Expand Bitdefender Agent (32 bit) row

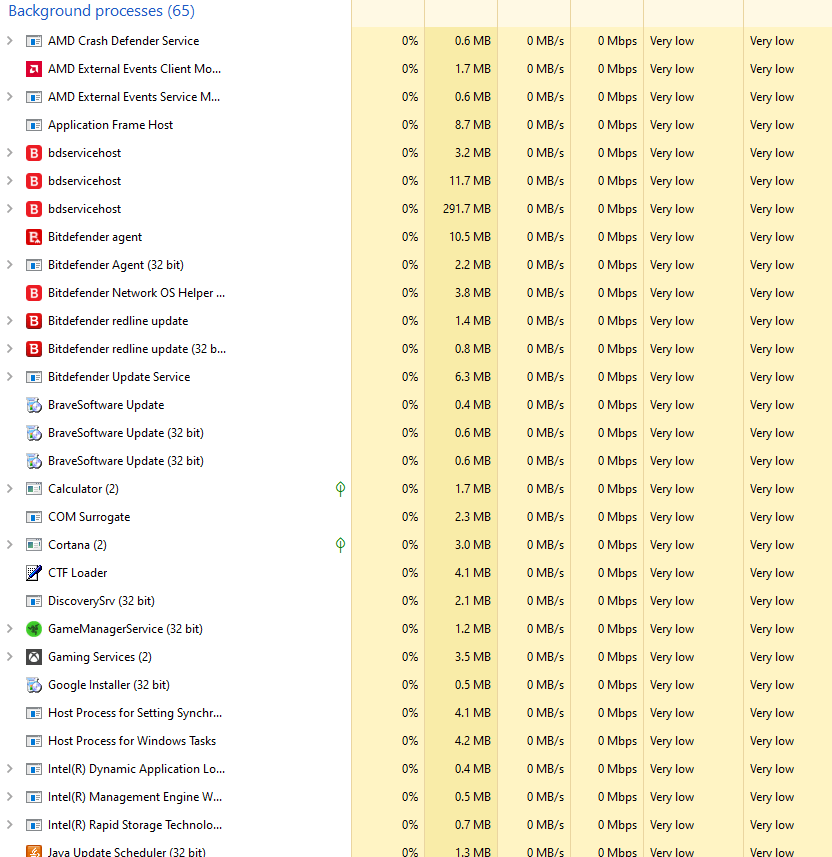(x=9, y=265)
